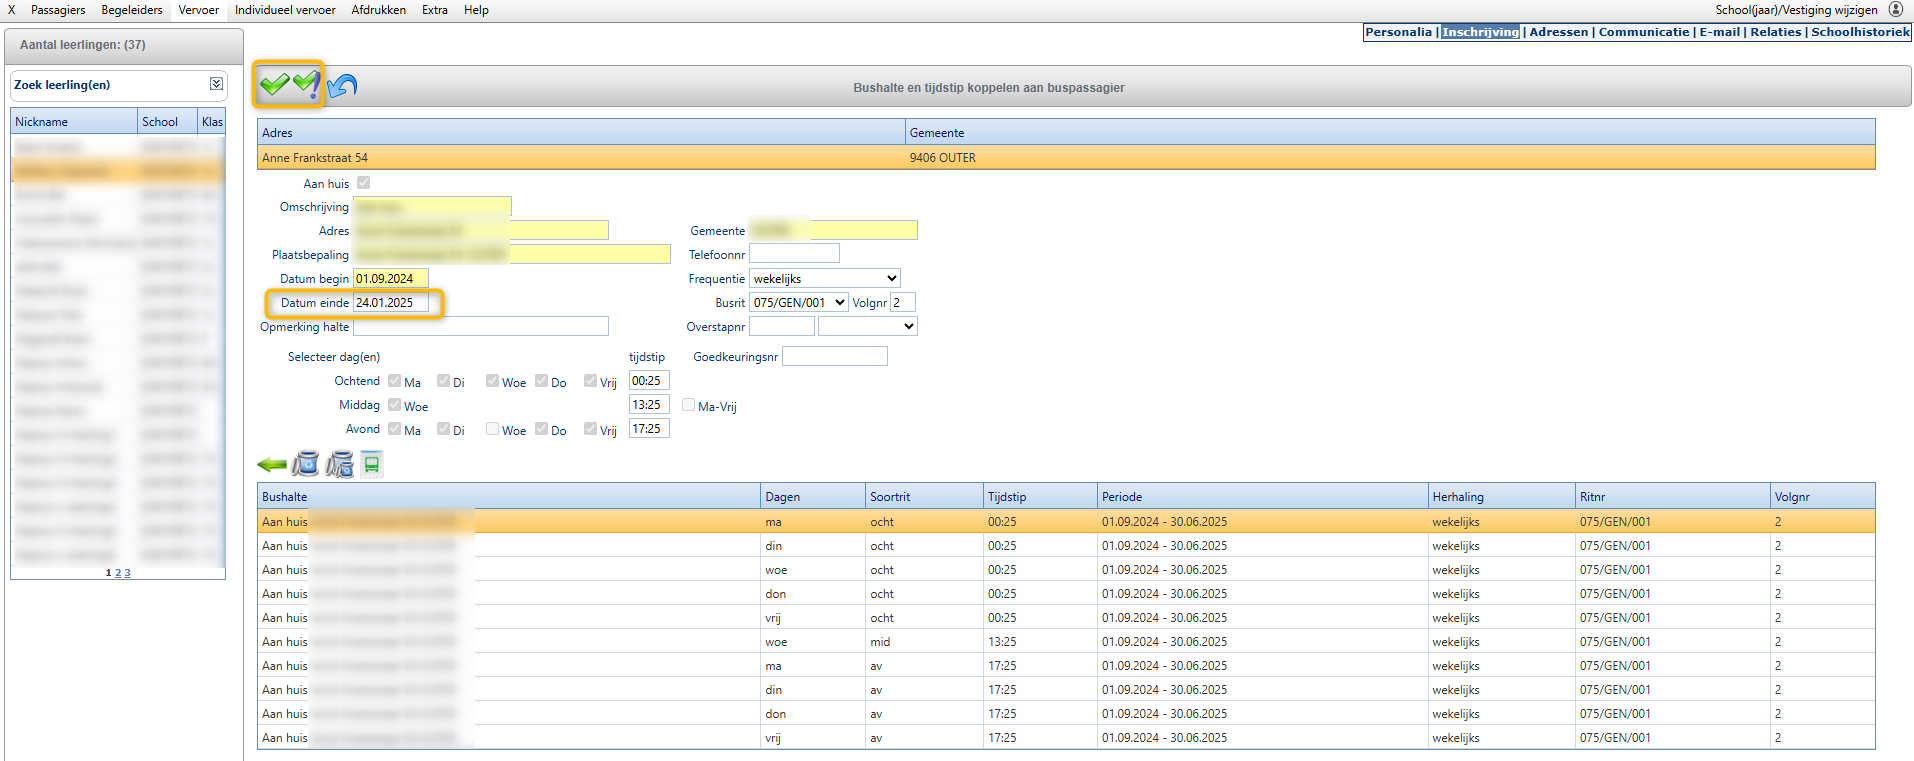Select the bushalte row for woe mid

click(x=1066, y=642)
